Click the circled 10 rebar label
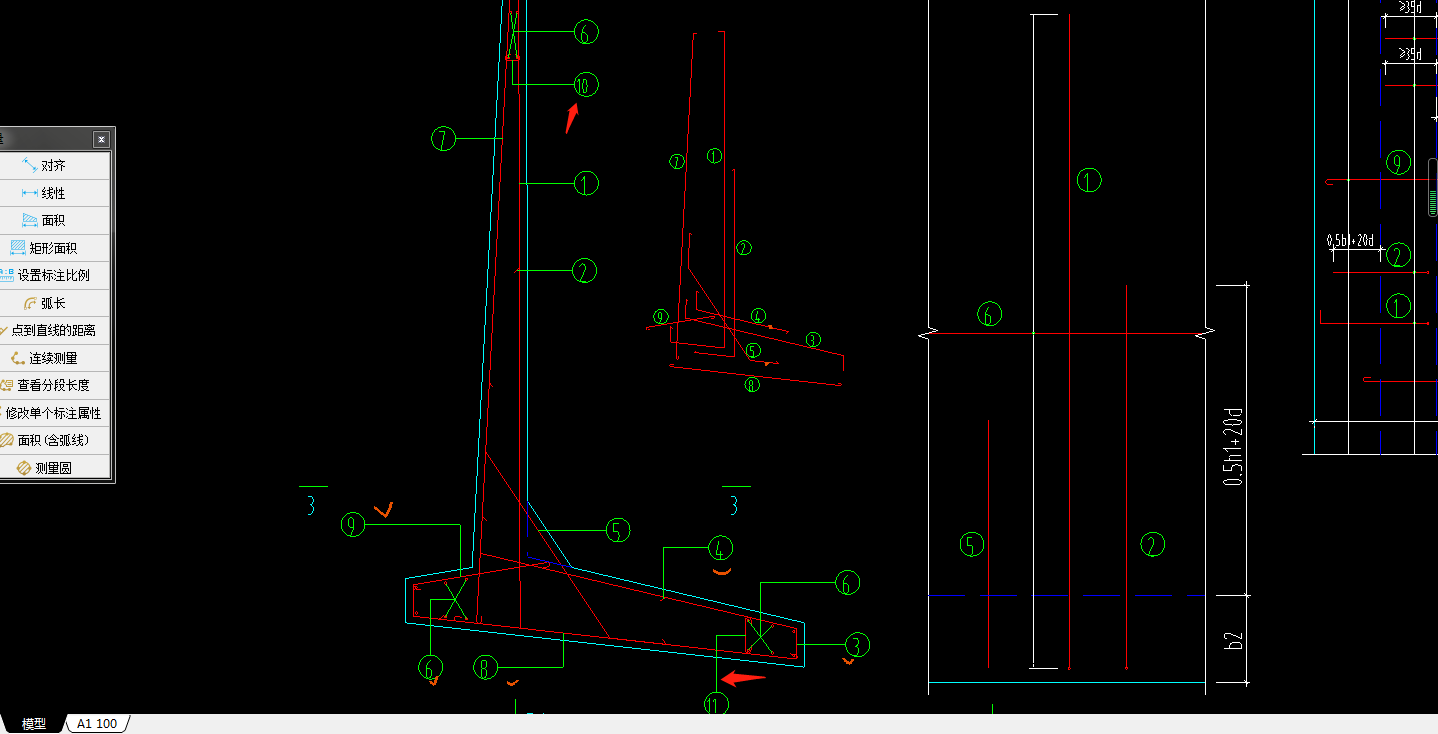This screenshot has width=1438, height=734. 586,85
